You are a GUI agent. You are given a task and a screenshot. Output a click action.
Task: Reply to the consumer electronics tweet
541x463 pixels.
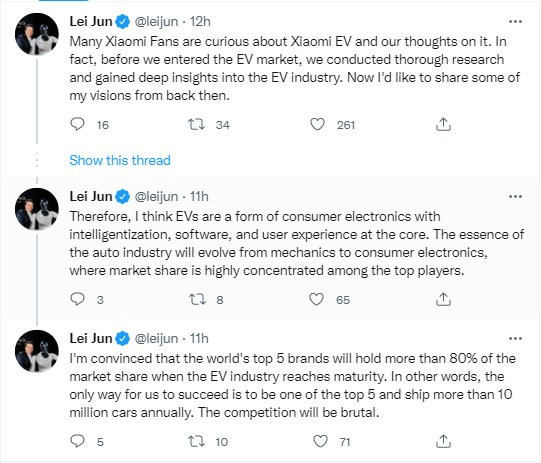point(77,299)
